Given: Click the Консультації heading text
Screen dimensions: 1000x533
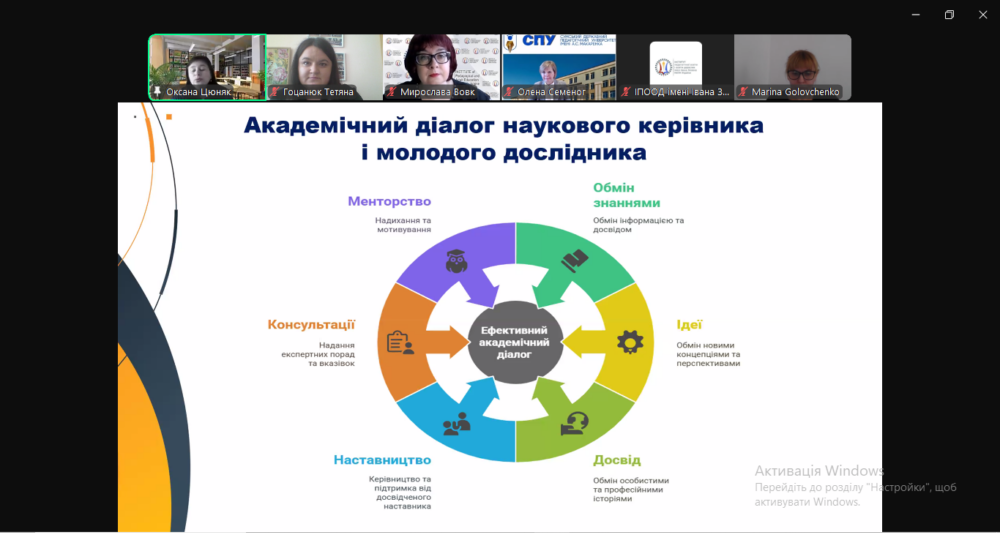Looking at the screenshot, I should (x=311, y=325).
